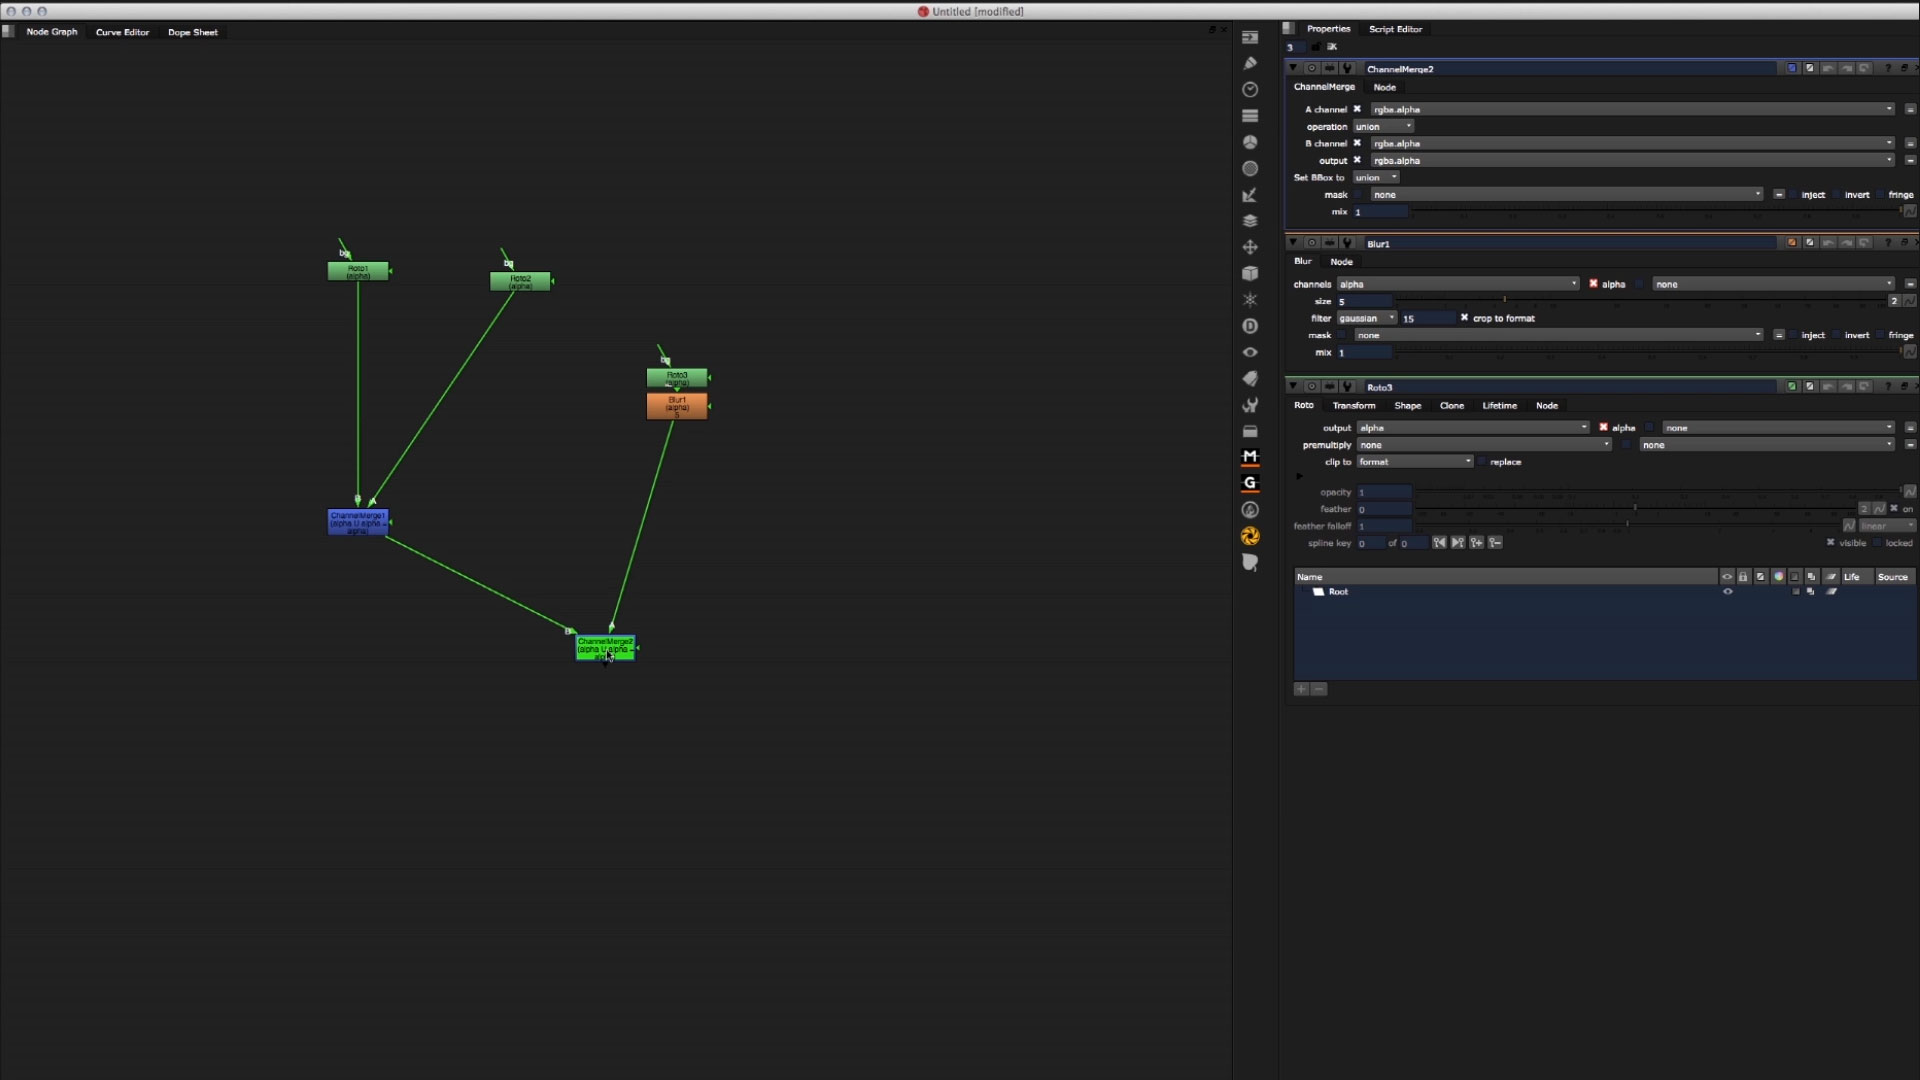1920x1080 pixels.
Task: Open the clip to format dropdown
Action: coord(1414,462)
